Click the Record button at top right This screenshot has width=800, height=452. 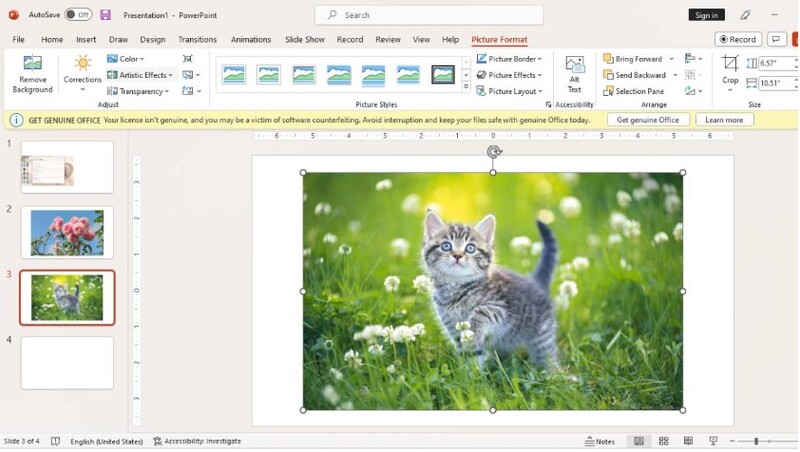(x=738, y=39)
